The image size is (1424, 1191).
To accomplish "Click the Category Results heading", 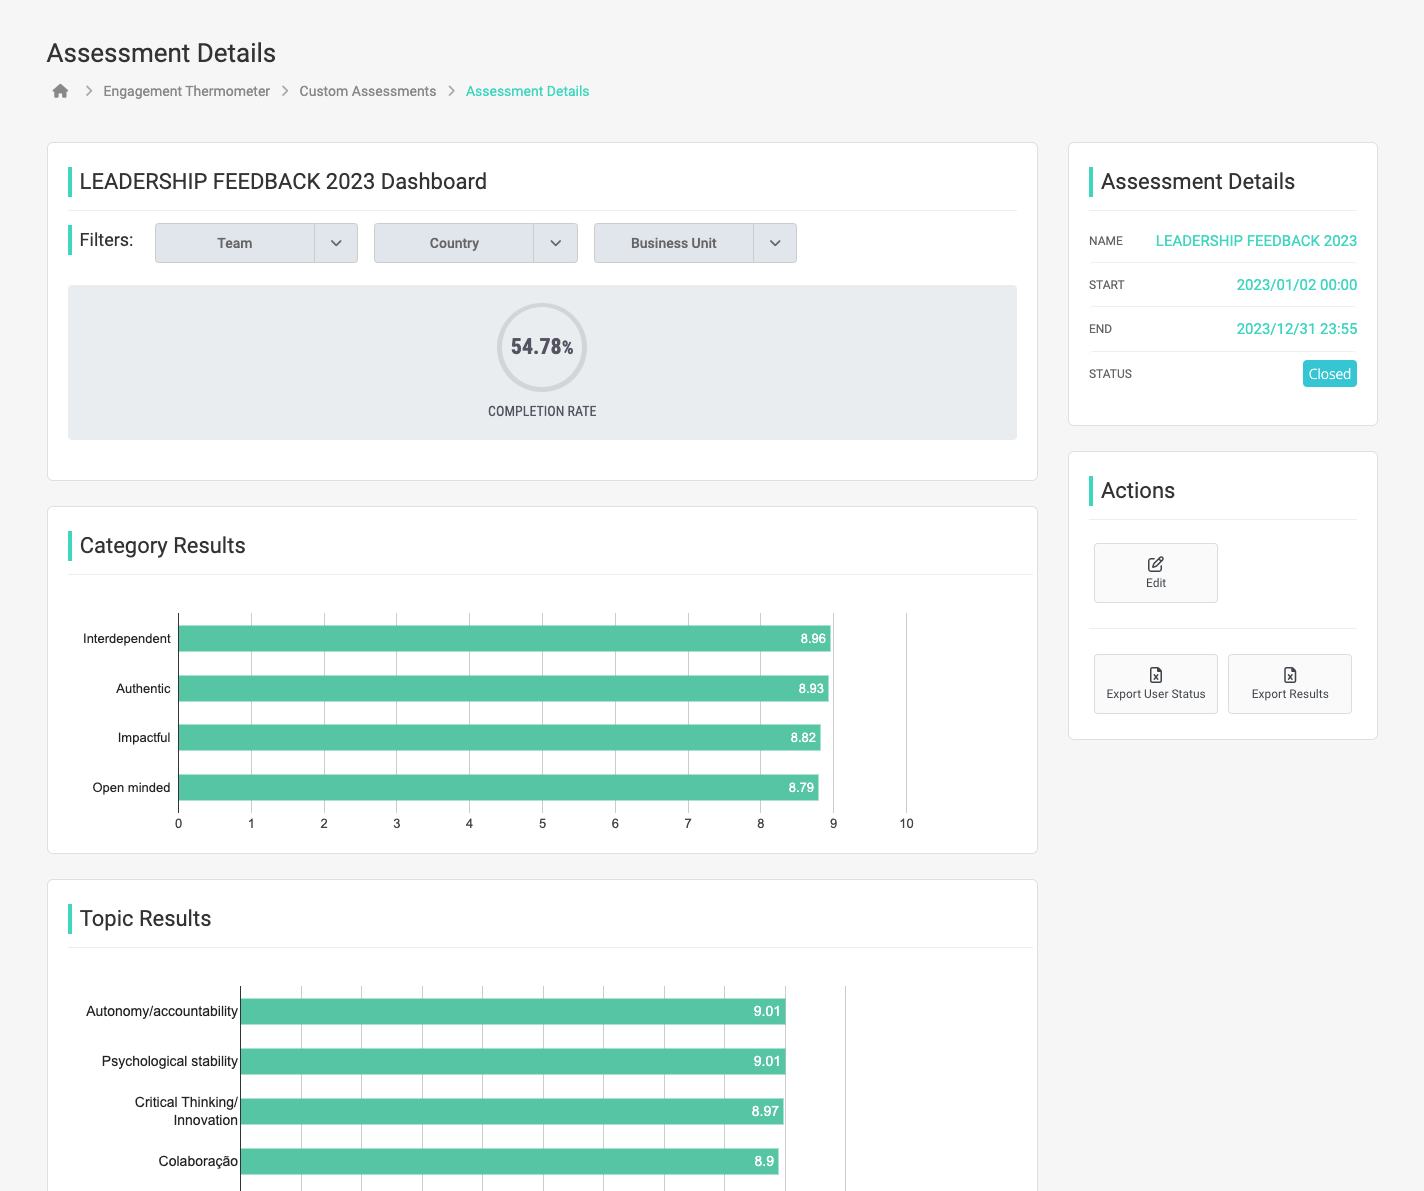I will (162, 546).
